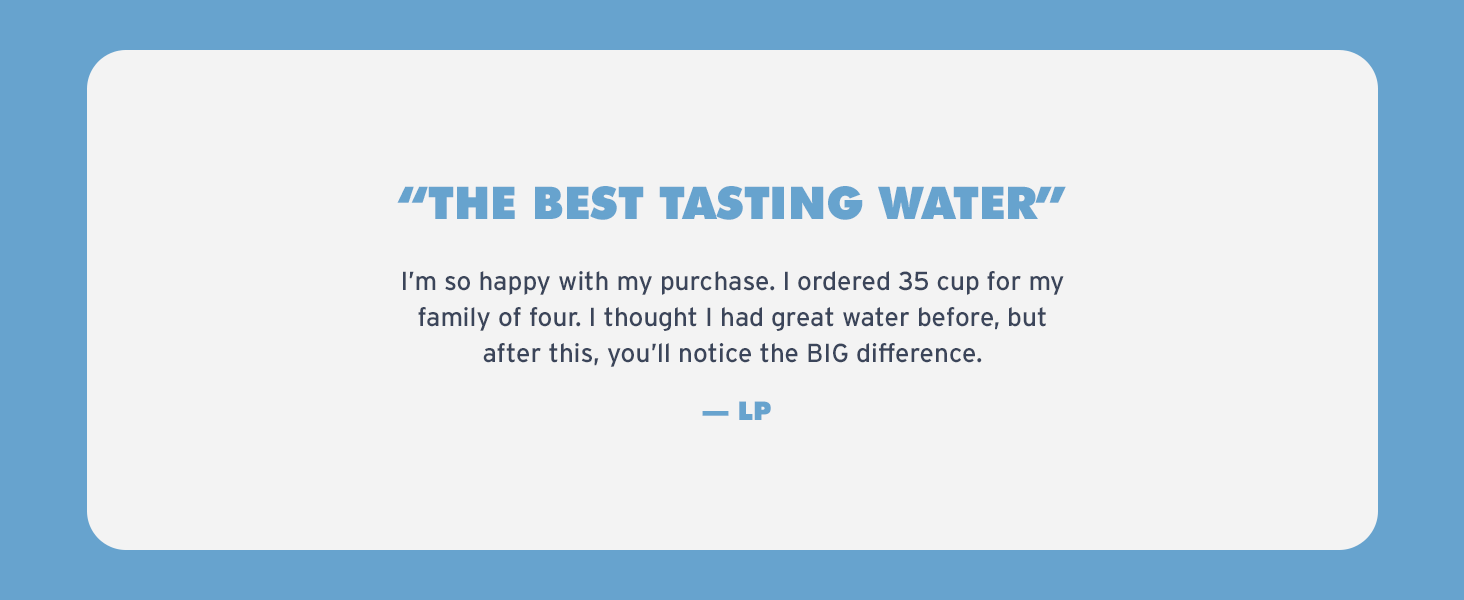Click the word "ordered" in the review
Image resolution: width=1464 pixels, height=600 pixels.
pyautogui.click(x=844, y=283)
